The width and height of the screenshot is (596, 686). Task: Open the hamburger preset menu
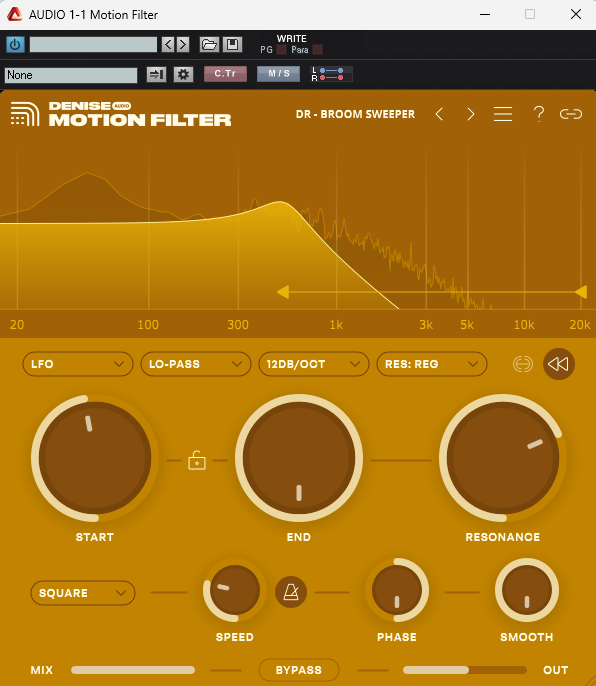click(x=503, y=114)
